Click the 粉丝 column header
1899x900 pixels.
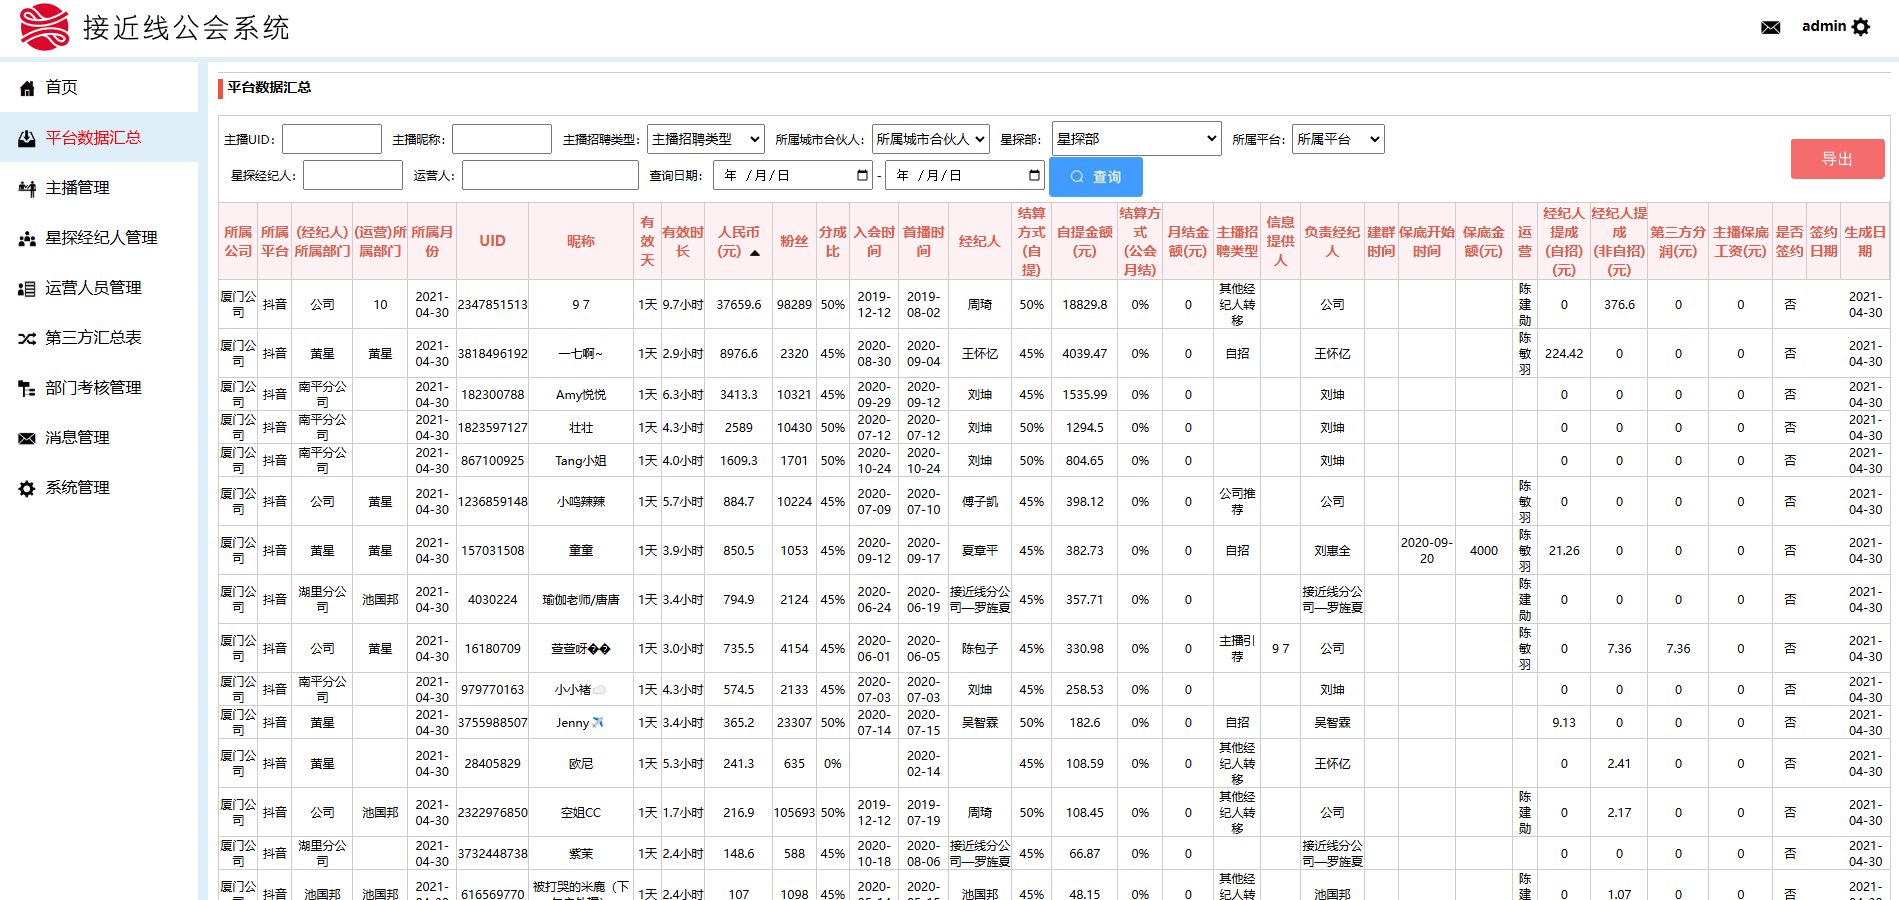click(x=794, y=241)
